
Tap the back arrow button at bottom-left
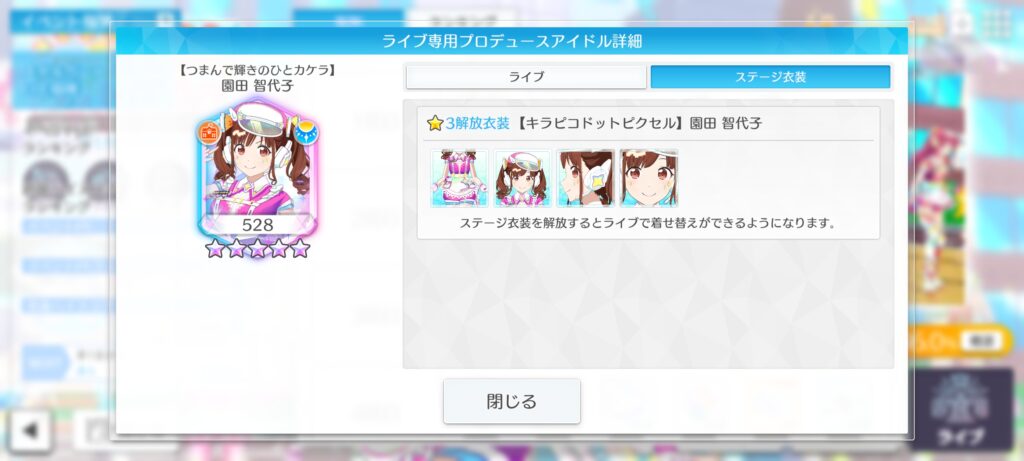tap(30, 430)
